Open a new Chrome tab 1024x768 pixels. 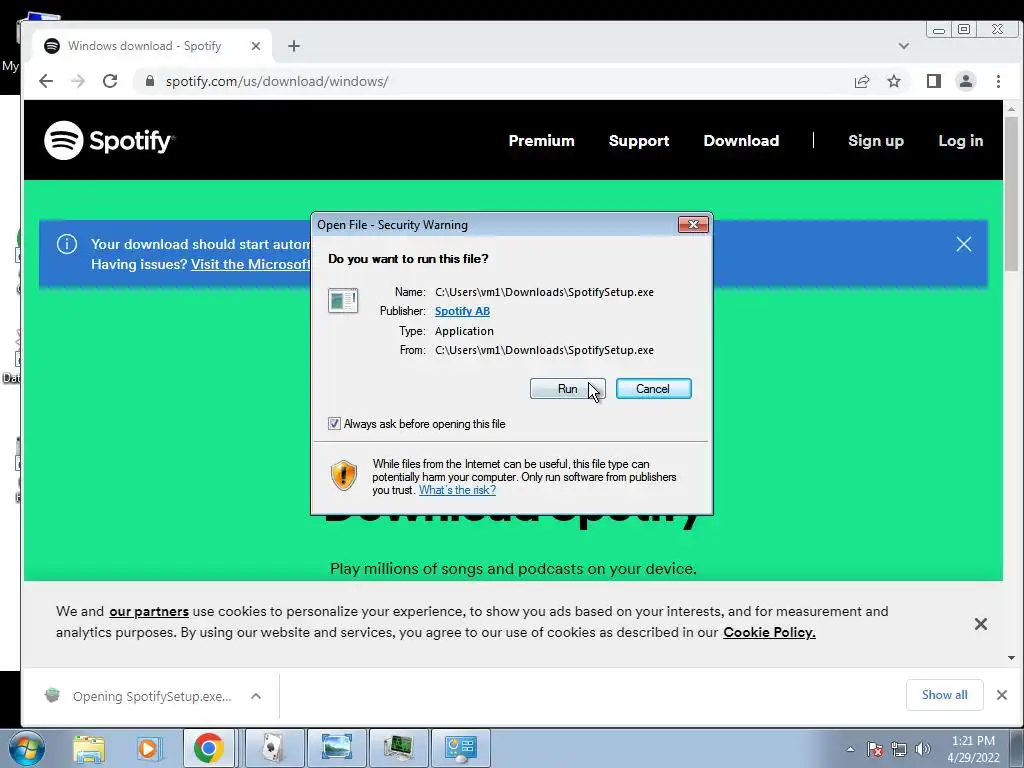pos(294,46)
